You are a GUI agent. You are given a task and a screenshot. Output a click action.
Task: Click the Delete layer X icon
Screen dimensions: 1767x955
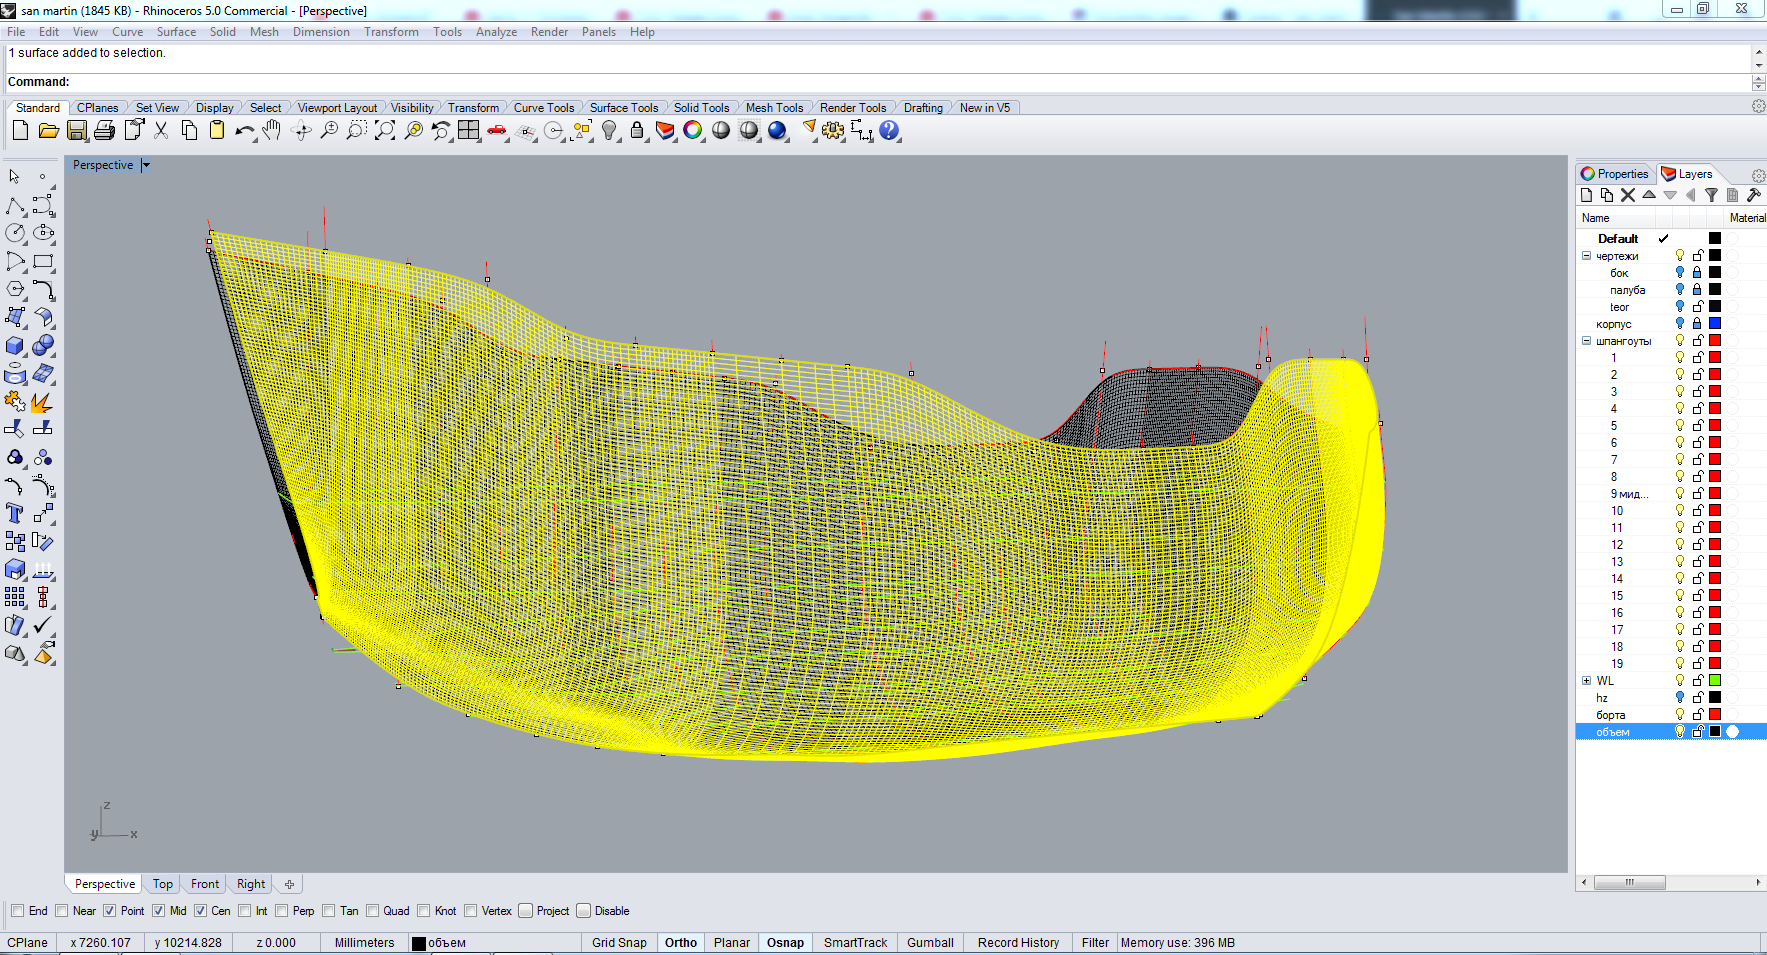tap(1628, 196)
